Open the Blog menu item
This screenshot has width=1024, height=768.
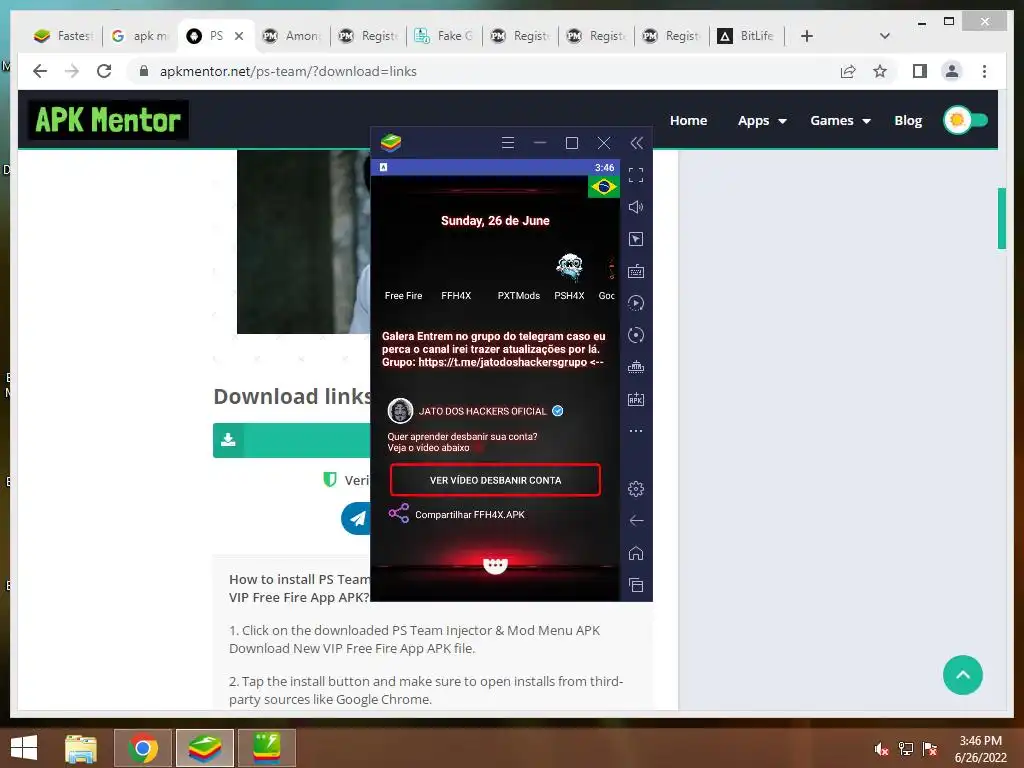pos(908,120)
